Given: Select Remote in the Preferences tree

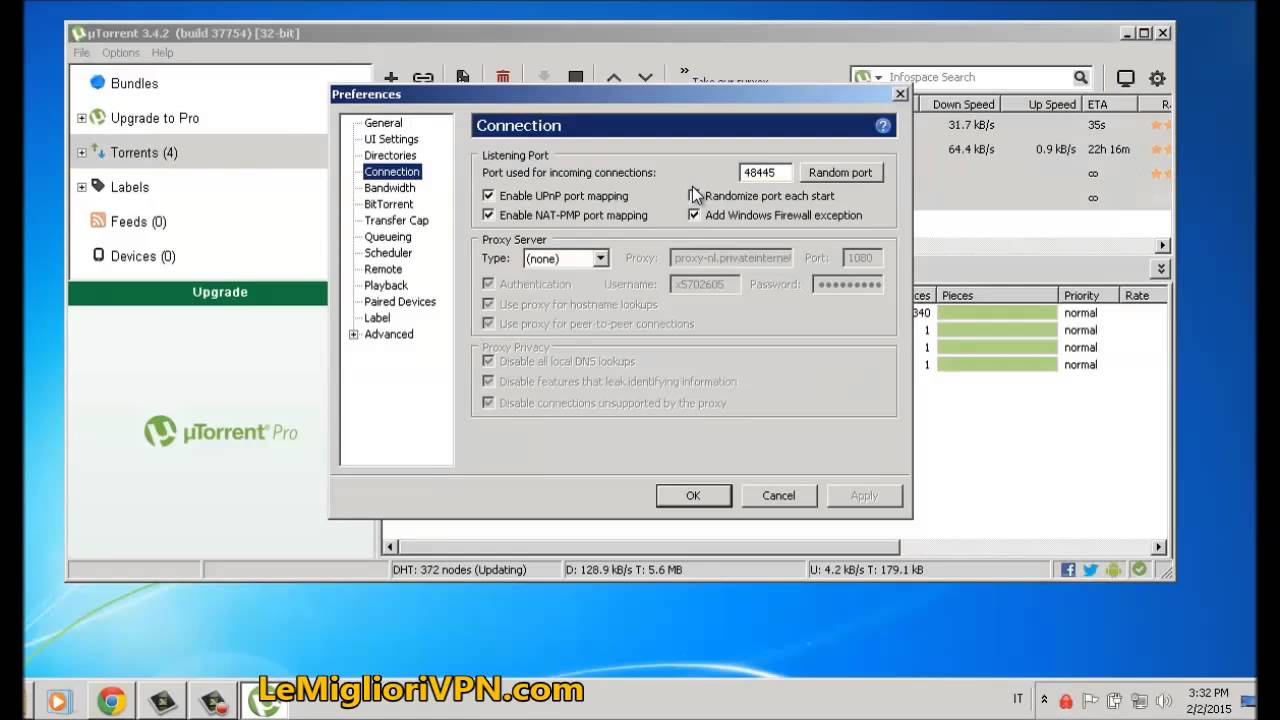Looking at the screenshot, I should pos(383,270).
